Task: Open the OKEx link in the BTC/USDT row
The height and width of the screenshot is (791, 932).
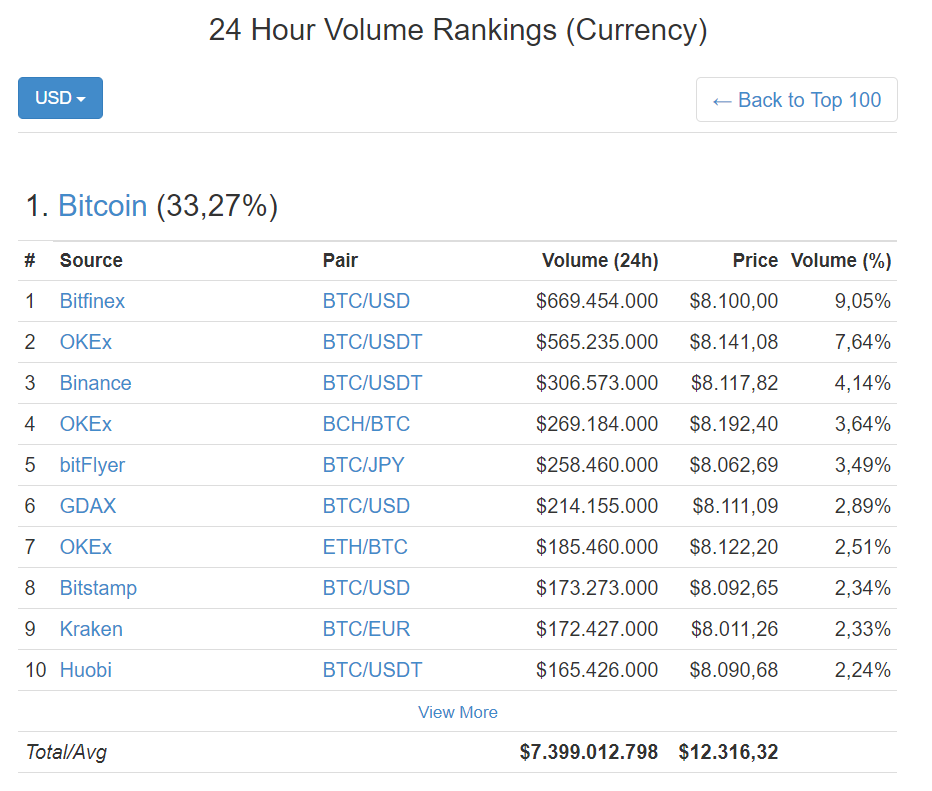Action: tap(86, 342)
